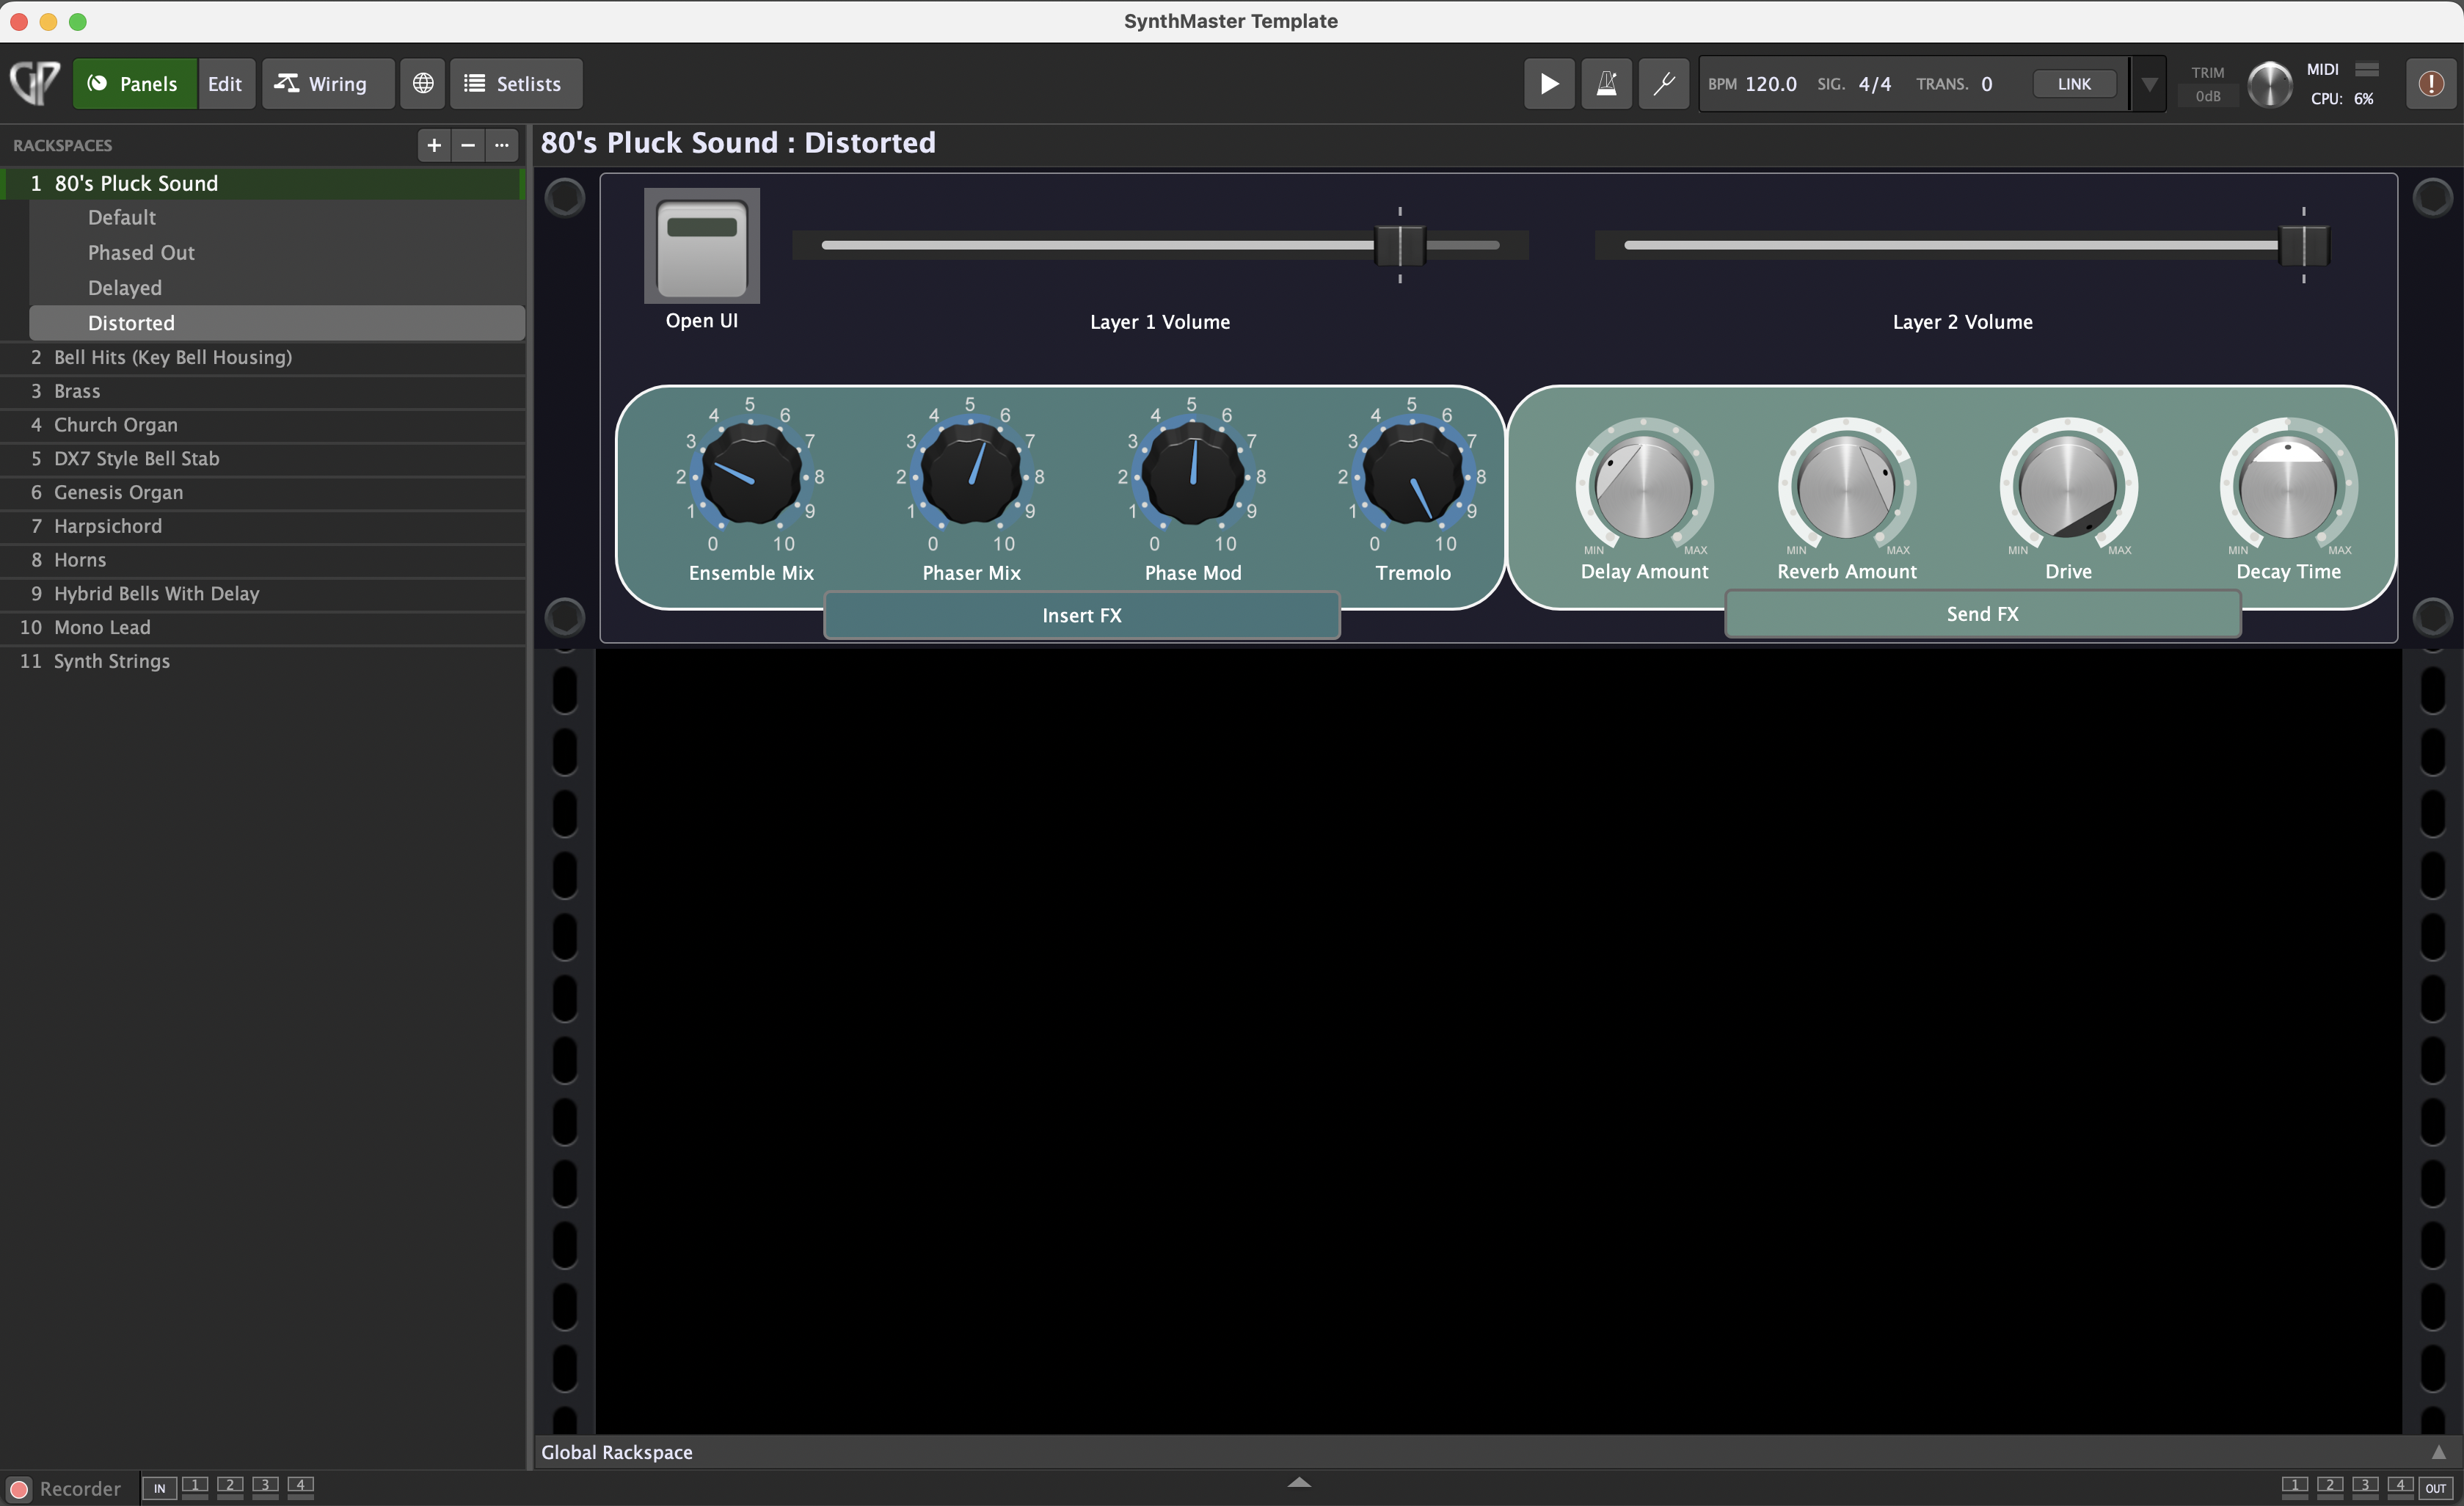Viewport: 2464px width, 1506px height.
Task: Select the Harpsichord rackspace
Action: pos(263,526)
